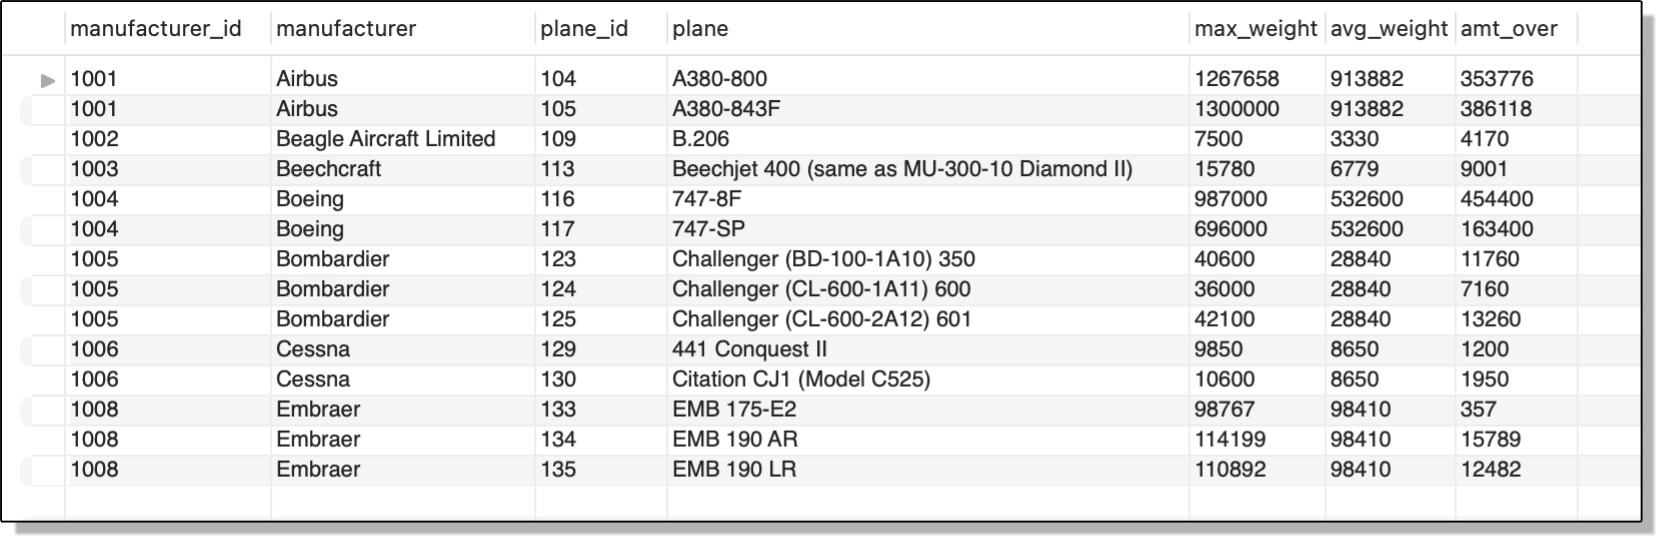1658x538 pixels.
Task: Click the Citation CJ1 (Model C525) cell
Action: 928,379
